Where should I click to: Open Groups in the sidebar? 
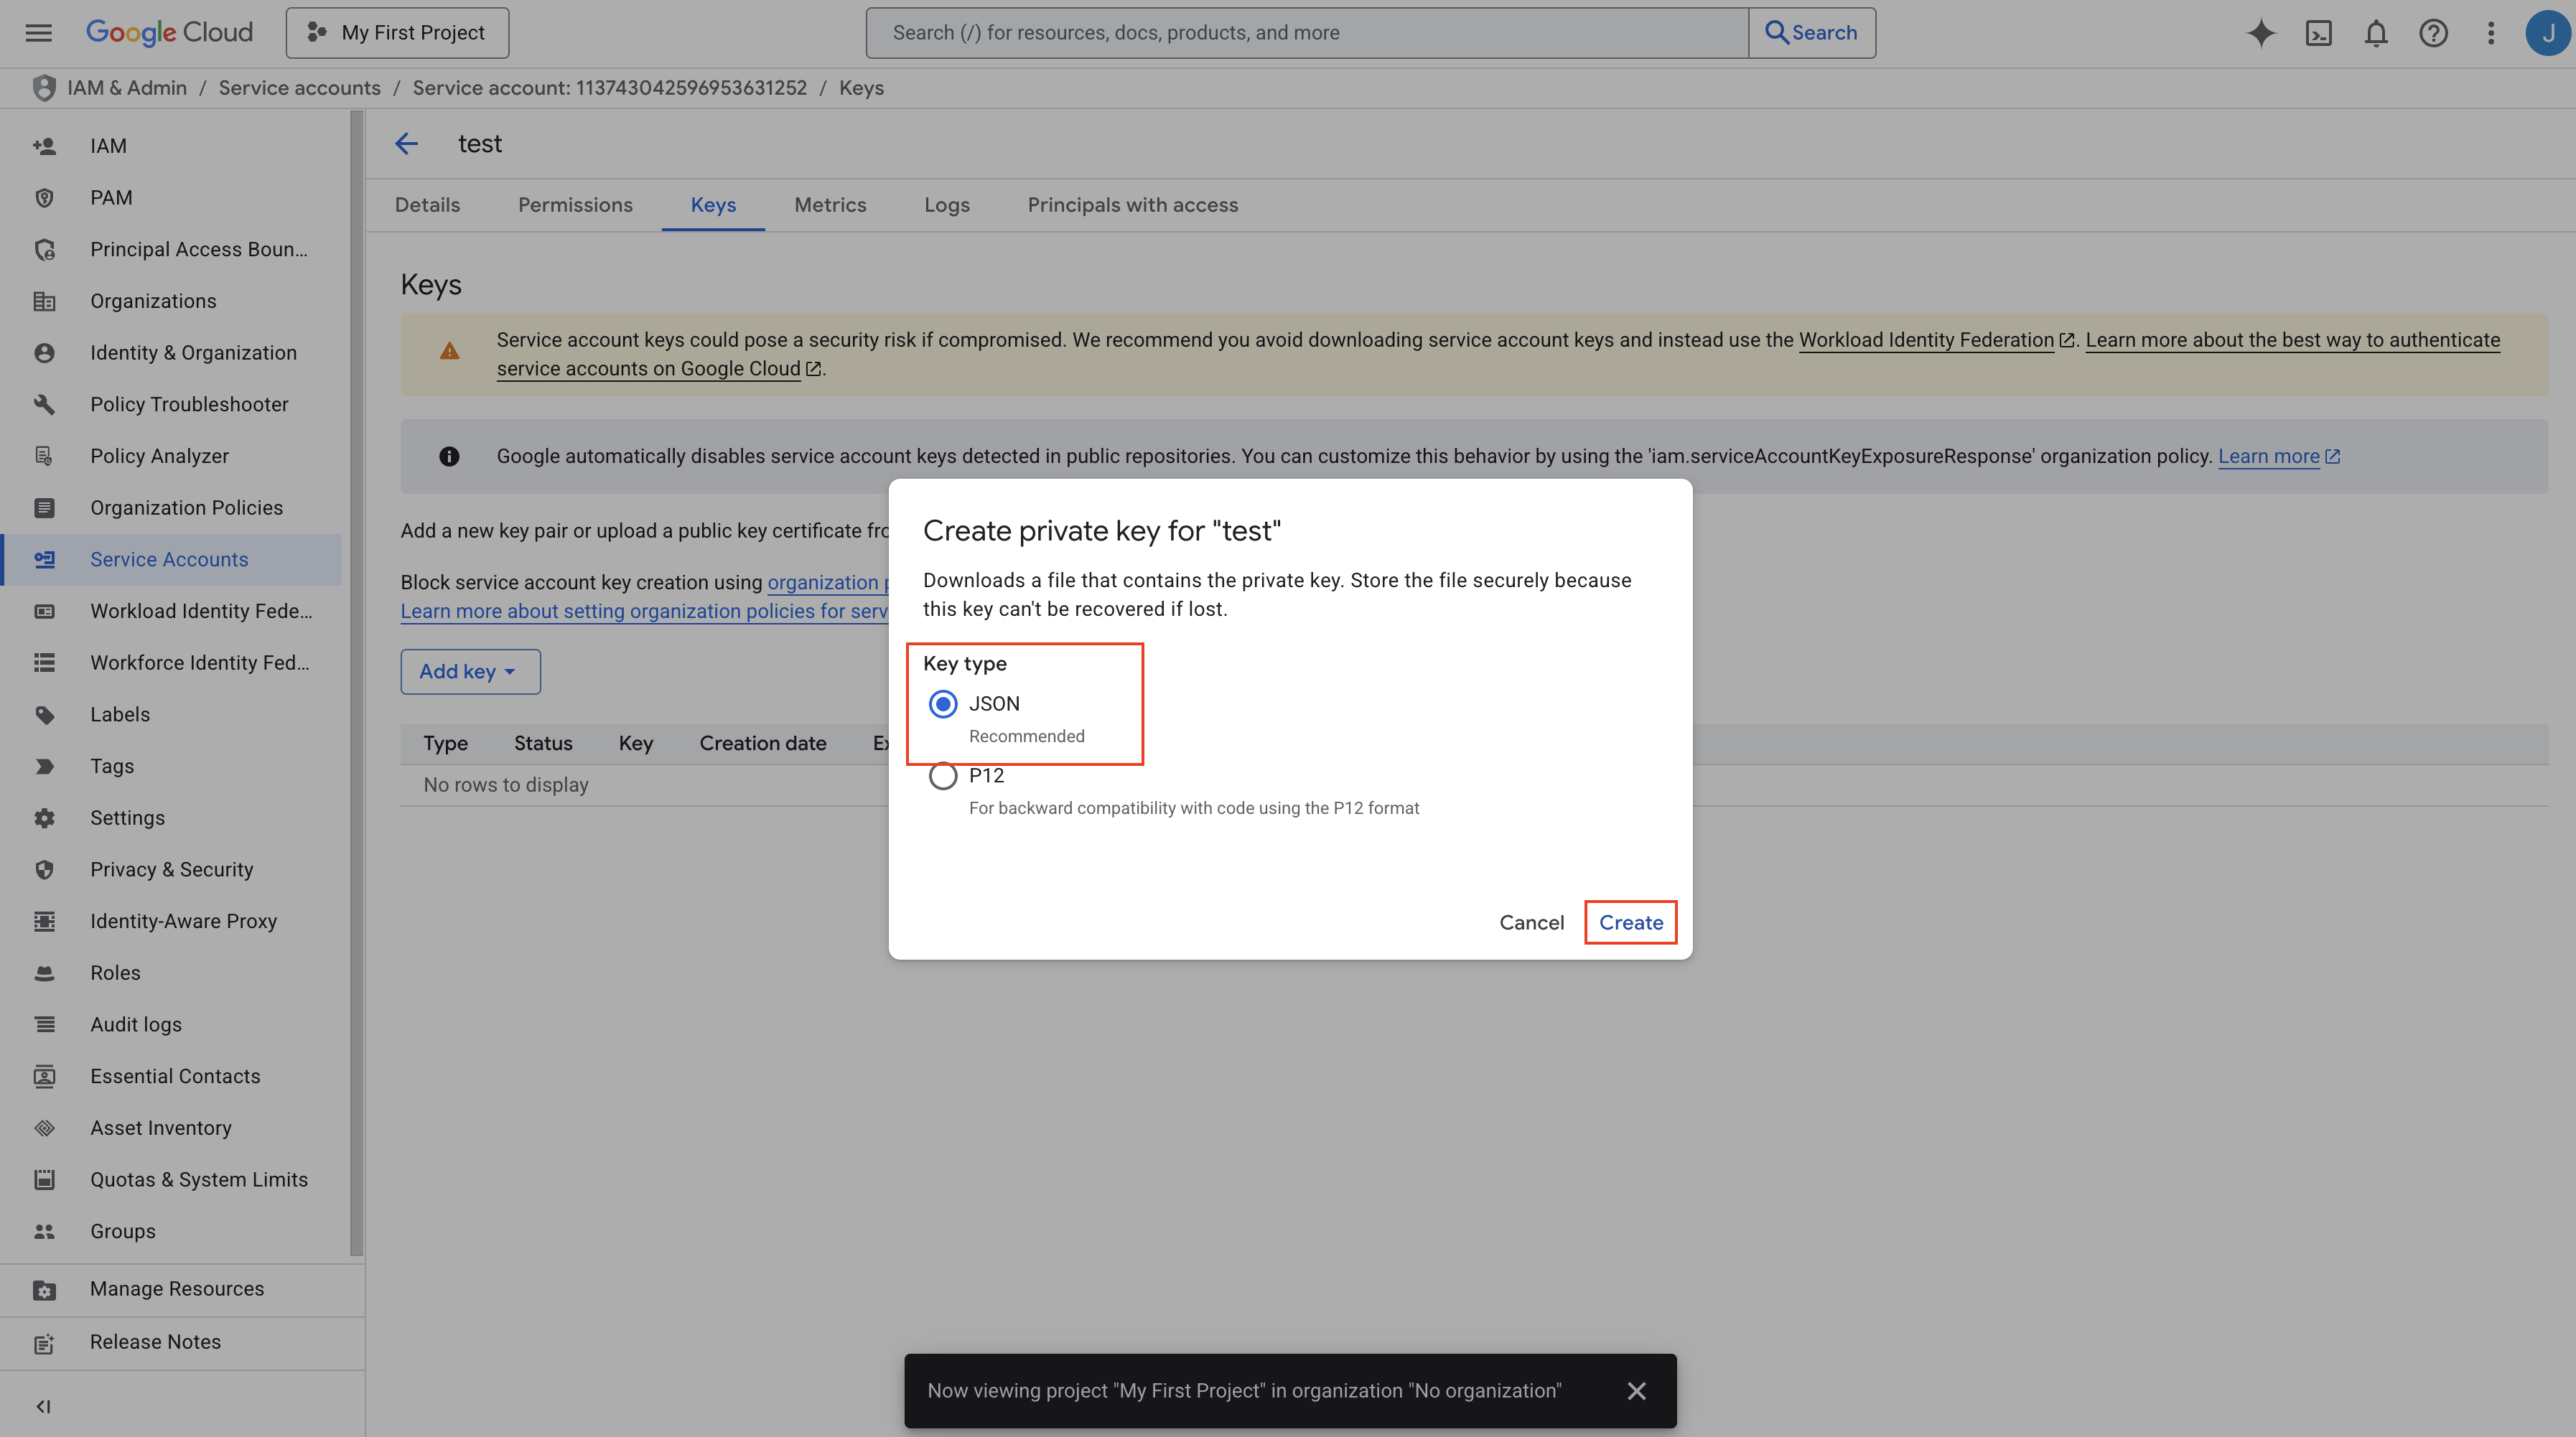172,1231
